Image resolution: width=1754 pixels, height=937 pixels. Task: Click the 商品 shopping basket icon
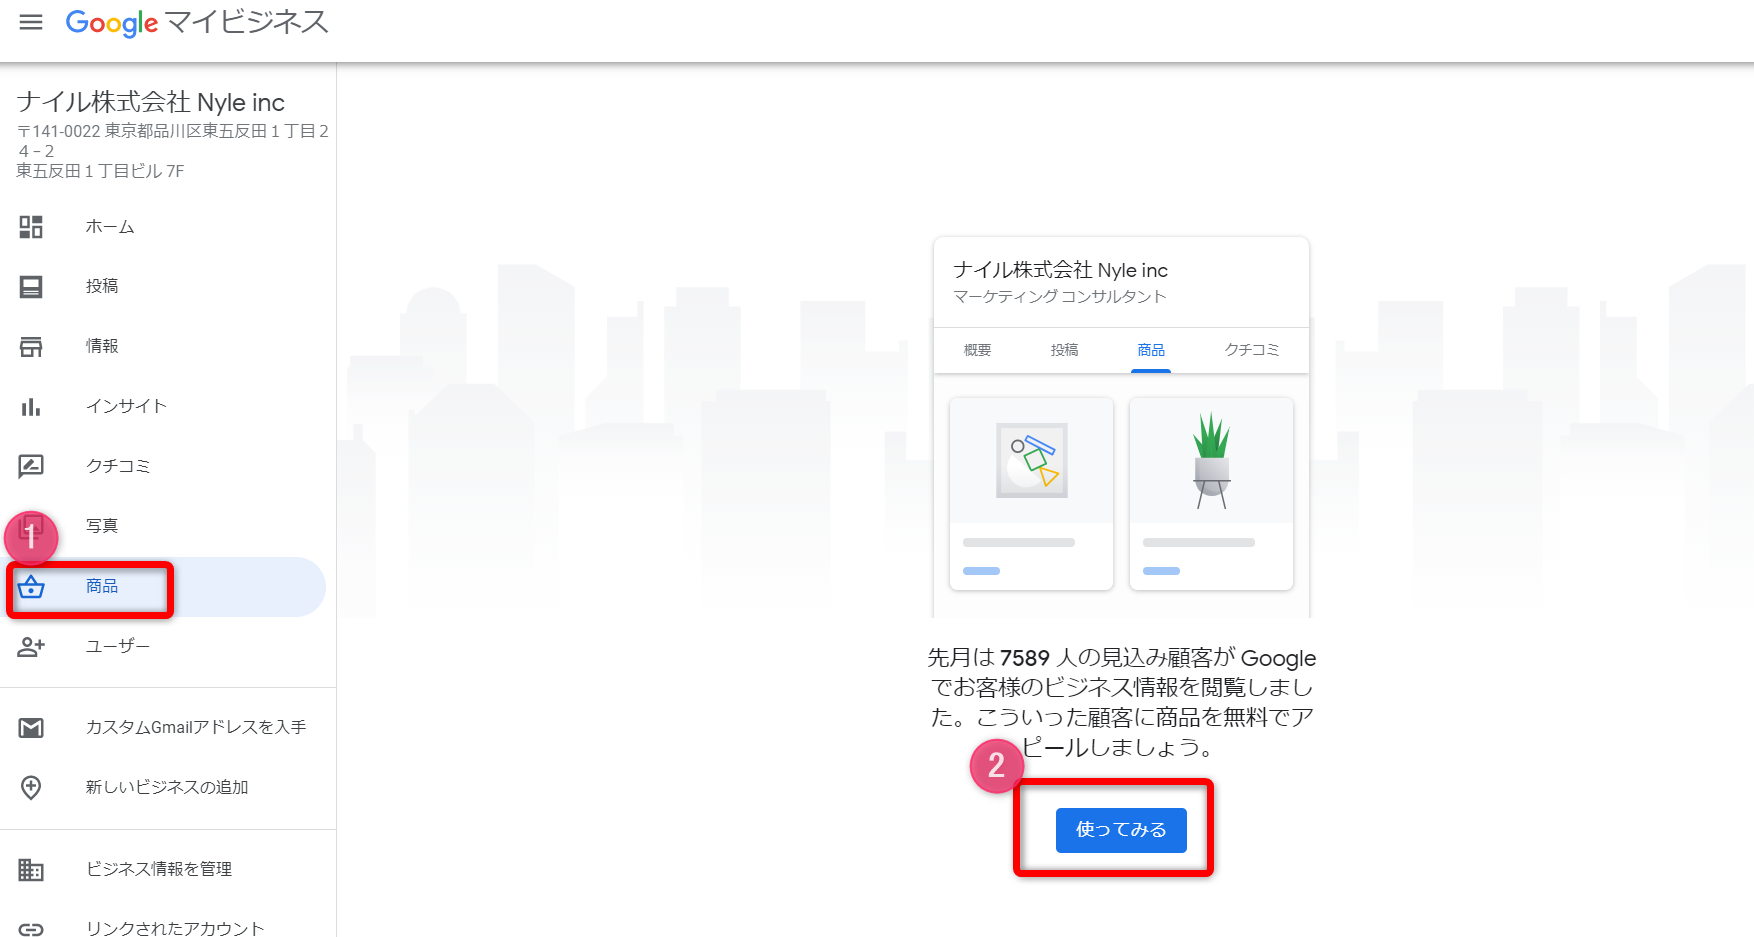(31, 587)
